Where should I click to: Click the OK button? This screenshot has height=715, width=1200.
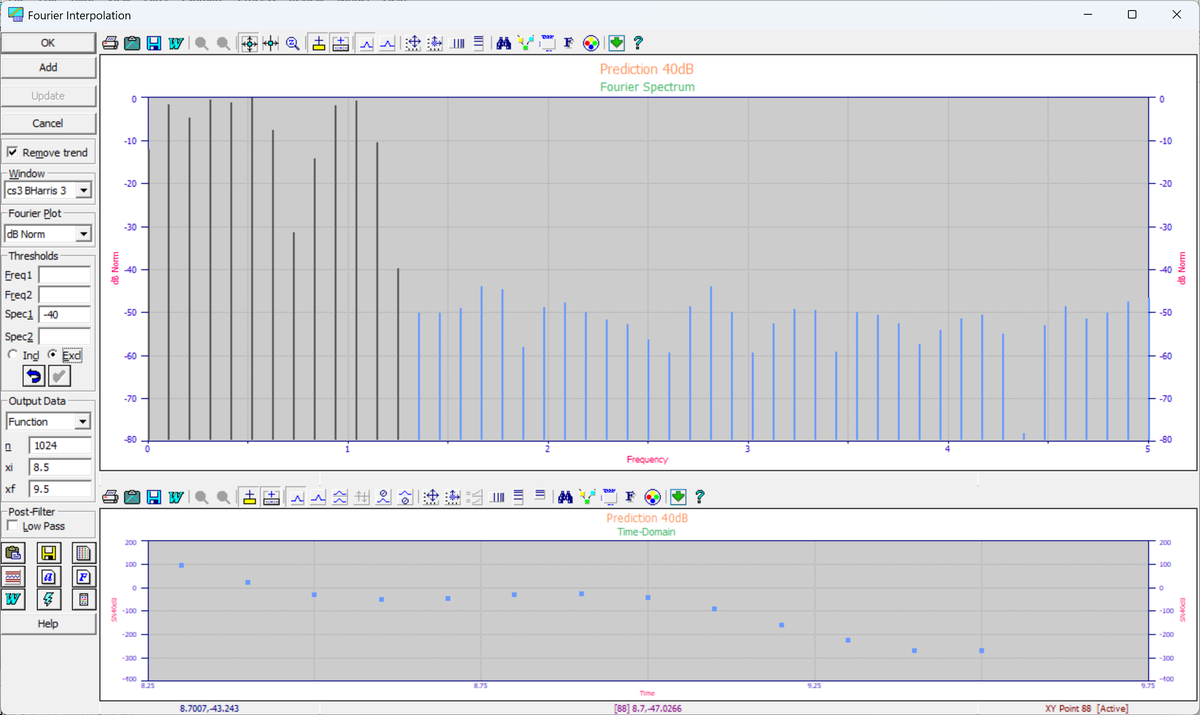coord(48,43)
